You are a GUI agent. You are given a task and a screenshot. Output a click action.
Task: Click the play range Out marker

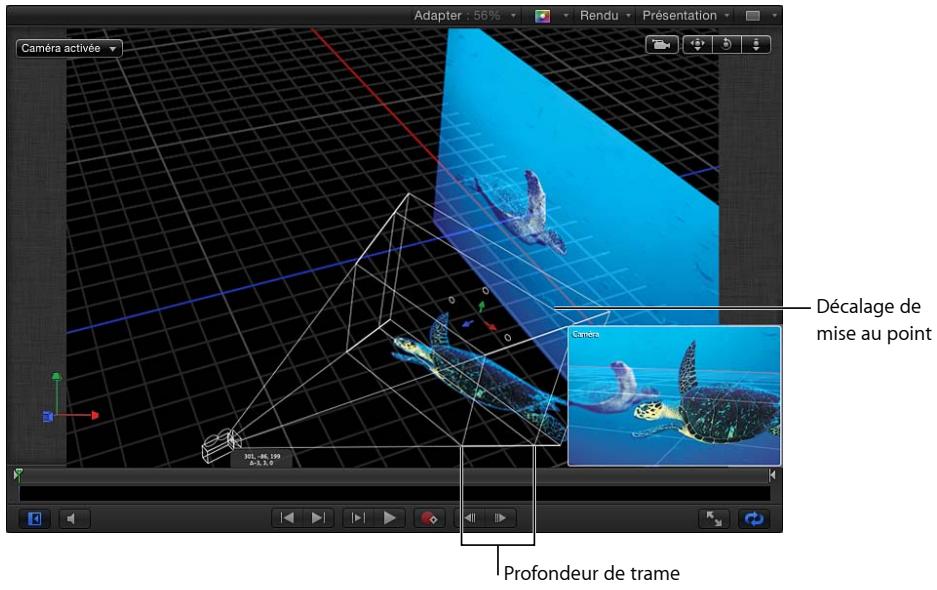[771, 475]
